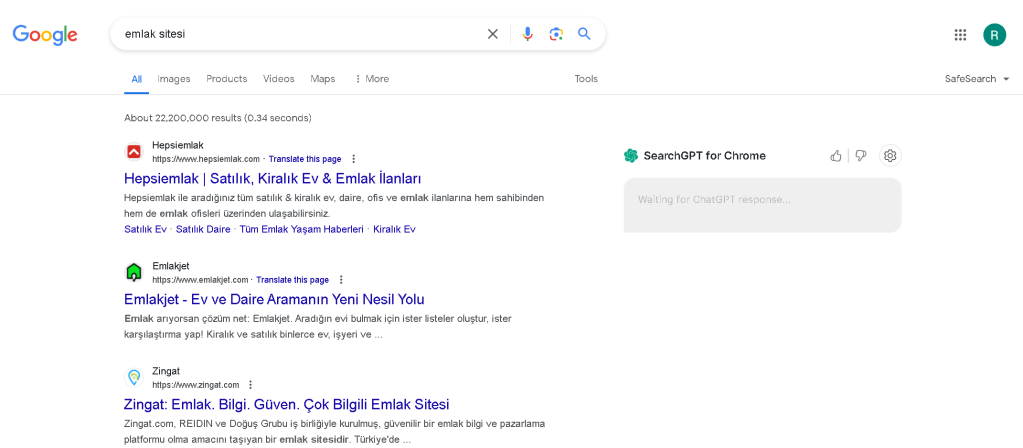Viewport: 1023px width, 448px height.
Task: Select the All results tab
Action: click(136, 79)
